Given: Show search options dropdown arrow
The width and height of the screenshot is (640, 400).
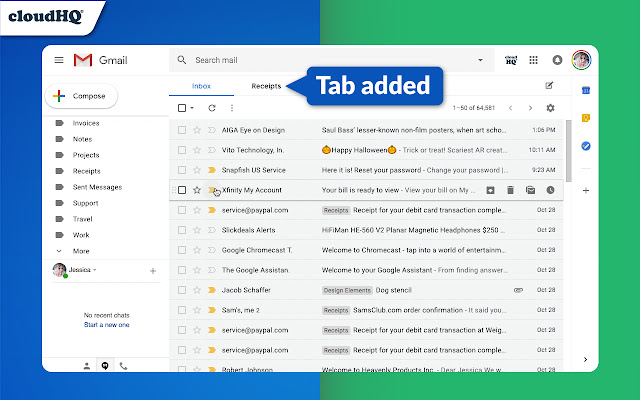Looking at the screenshot, I should tap(480, 60).
